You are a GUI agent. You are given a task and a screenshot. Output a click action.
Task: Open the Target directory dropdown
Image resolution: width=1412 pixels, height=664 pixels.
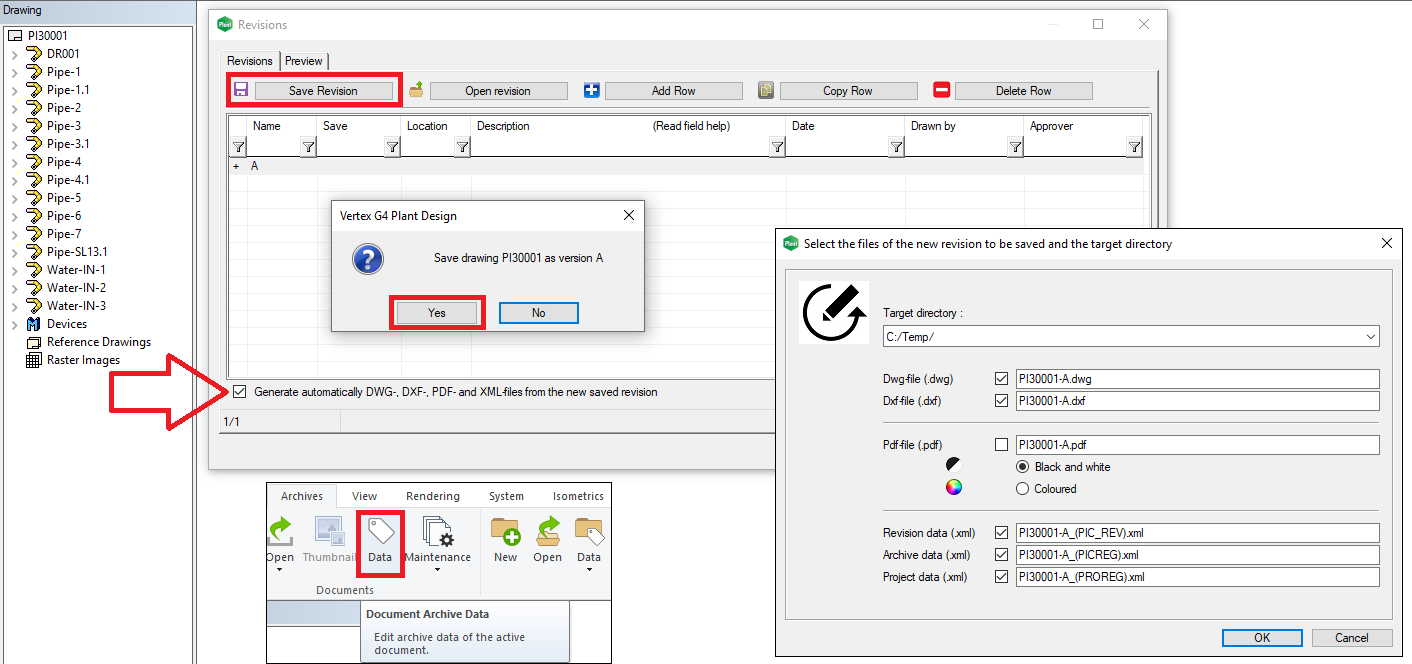click(1370, 337)
